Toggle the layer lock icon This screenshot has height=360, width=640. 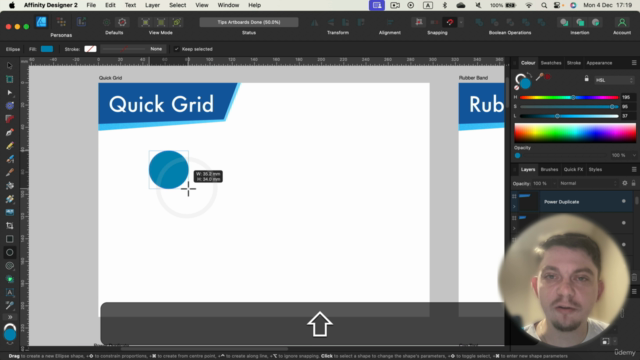pyautogui.click(x=633, y=183)
